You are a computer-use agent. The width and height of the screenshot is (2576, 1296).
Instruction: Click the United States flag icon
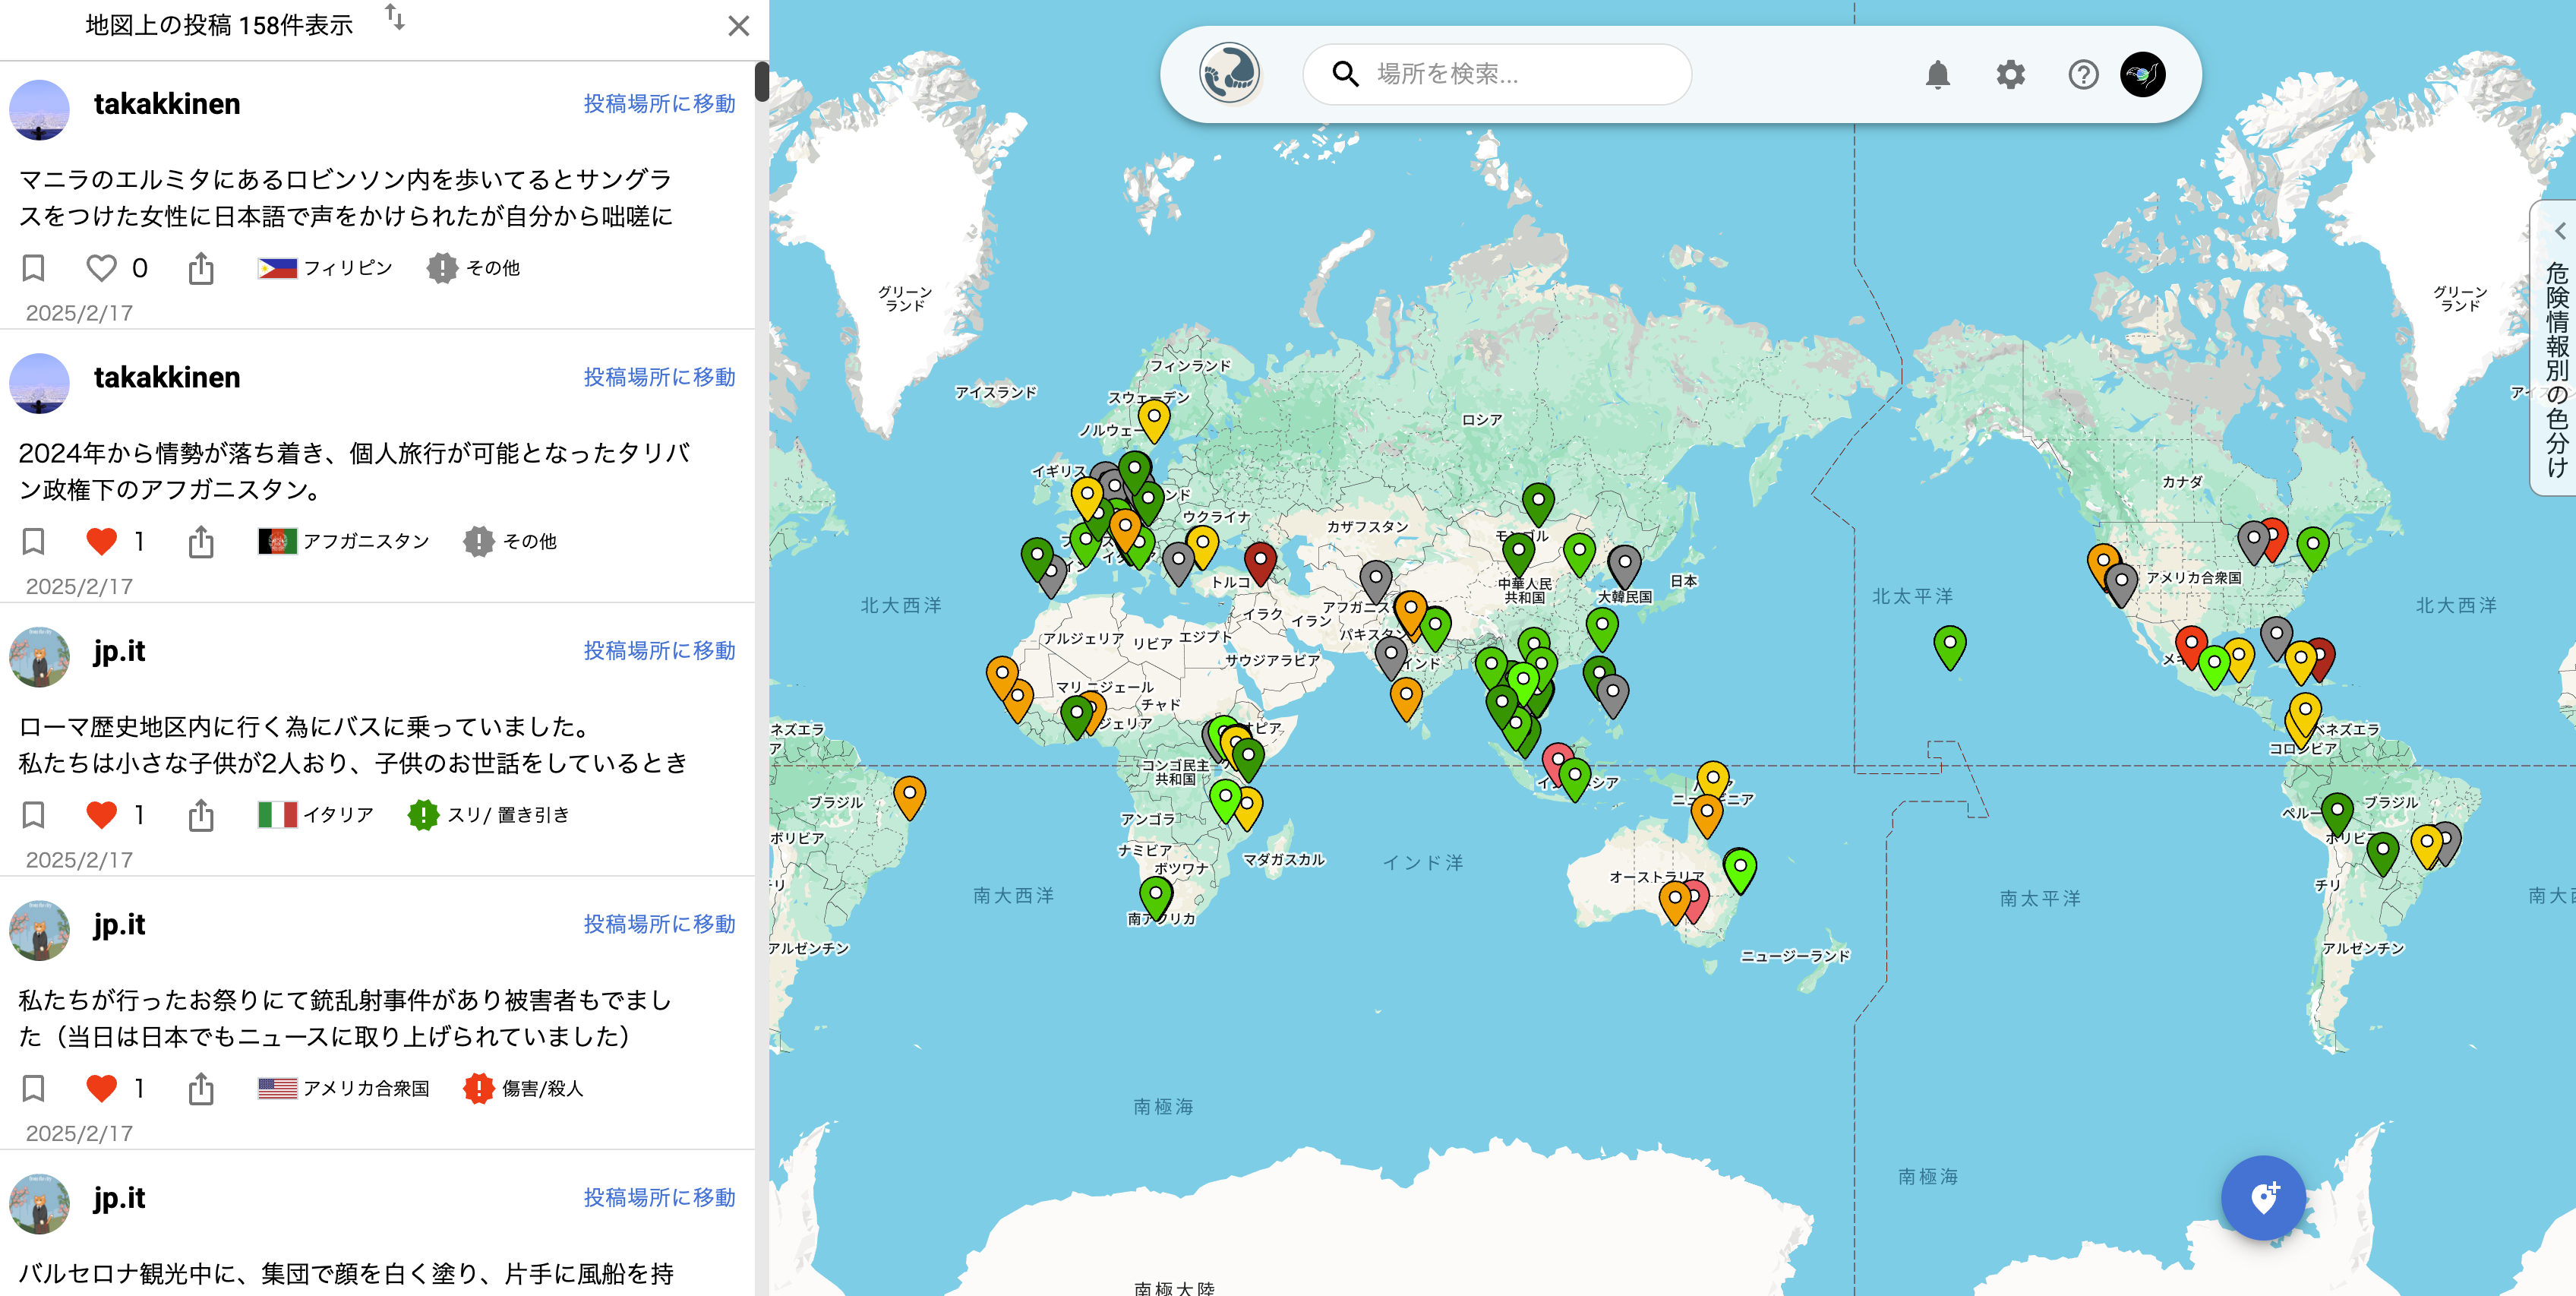pos(277,1088)
